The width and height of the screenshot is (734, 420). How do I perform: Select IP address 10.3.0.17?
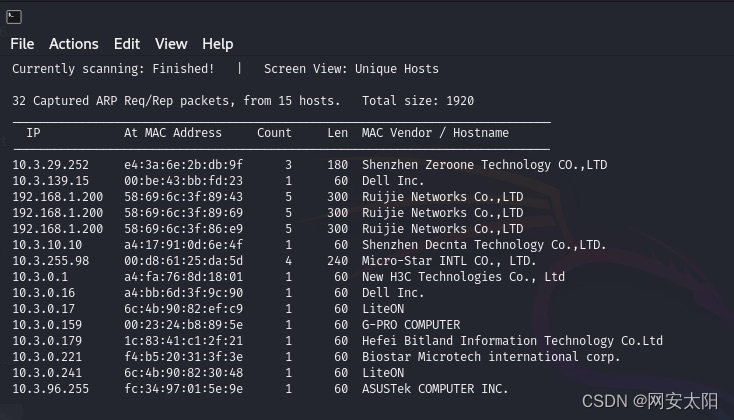(44, 309)
